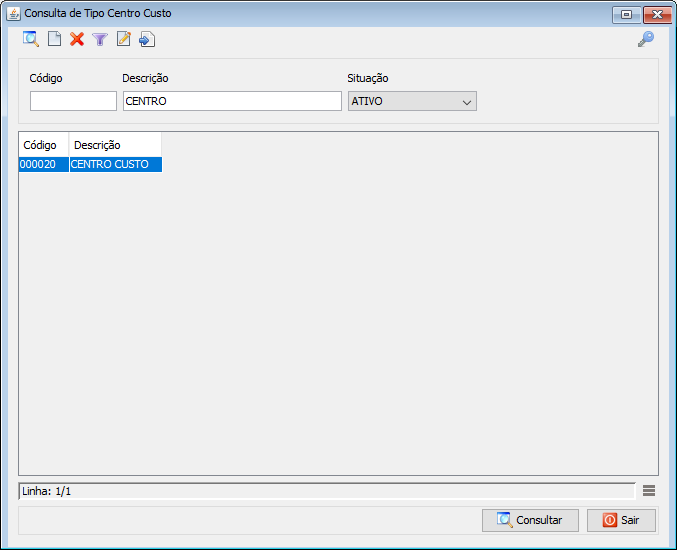Click the purple funnel filter icon
This screenshot has width=677, height=550.
click(x=100, y=39)
